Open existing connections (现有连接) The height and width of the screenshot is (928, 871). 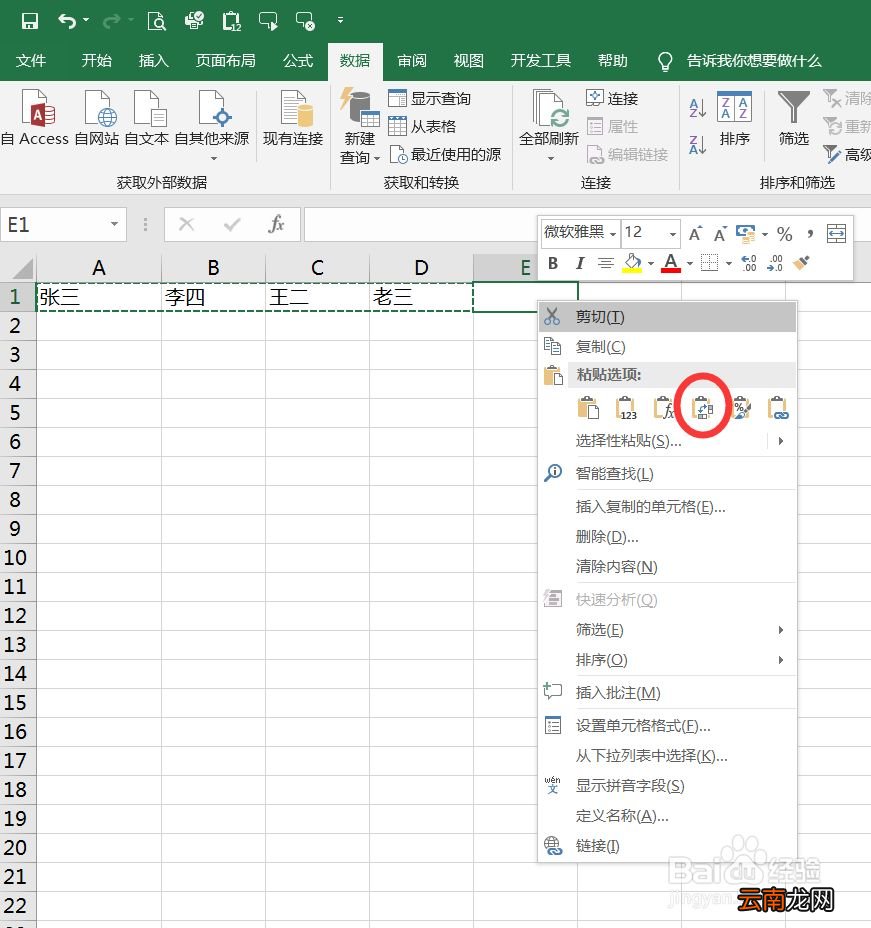tap(293, 118)
